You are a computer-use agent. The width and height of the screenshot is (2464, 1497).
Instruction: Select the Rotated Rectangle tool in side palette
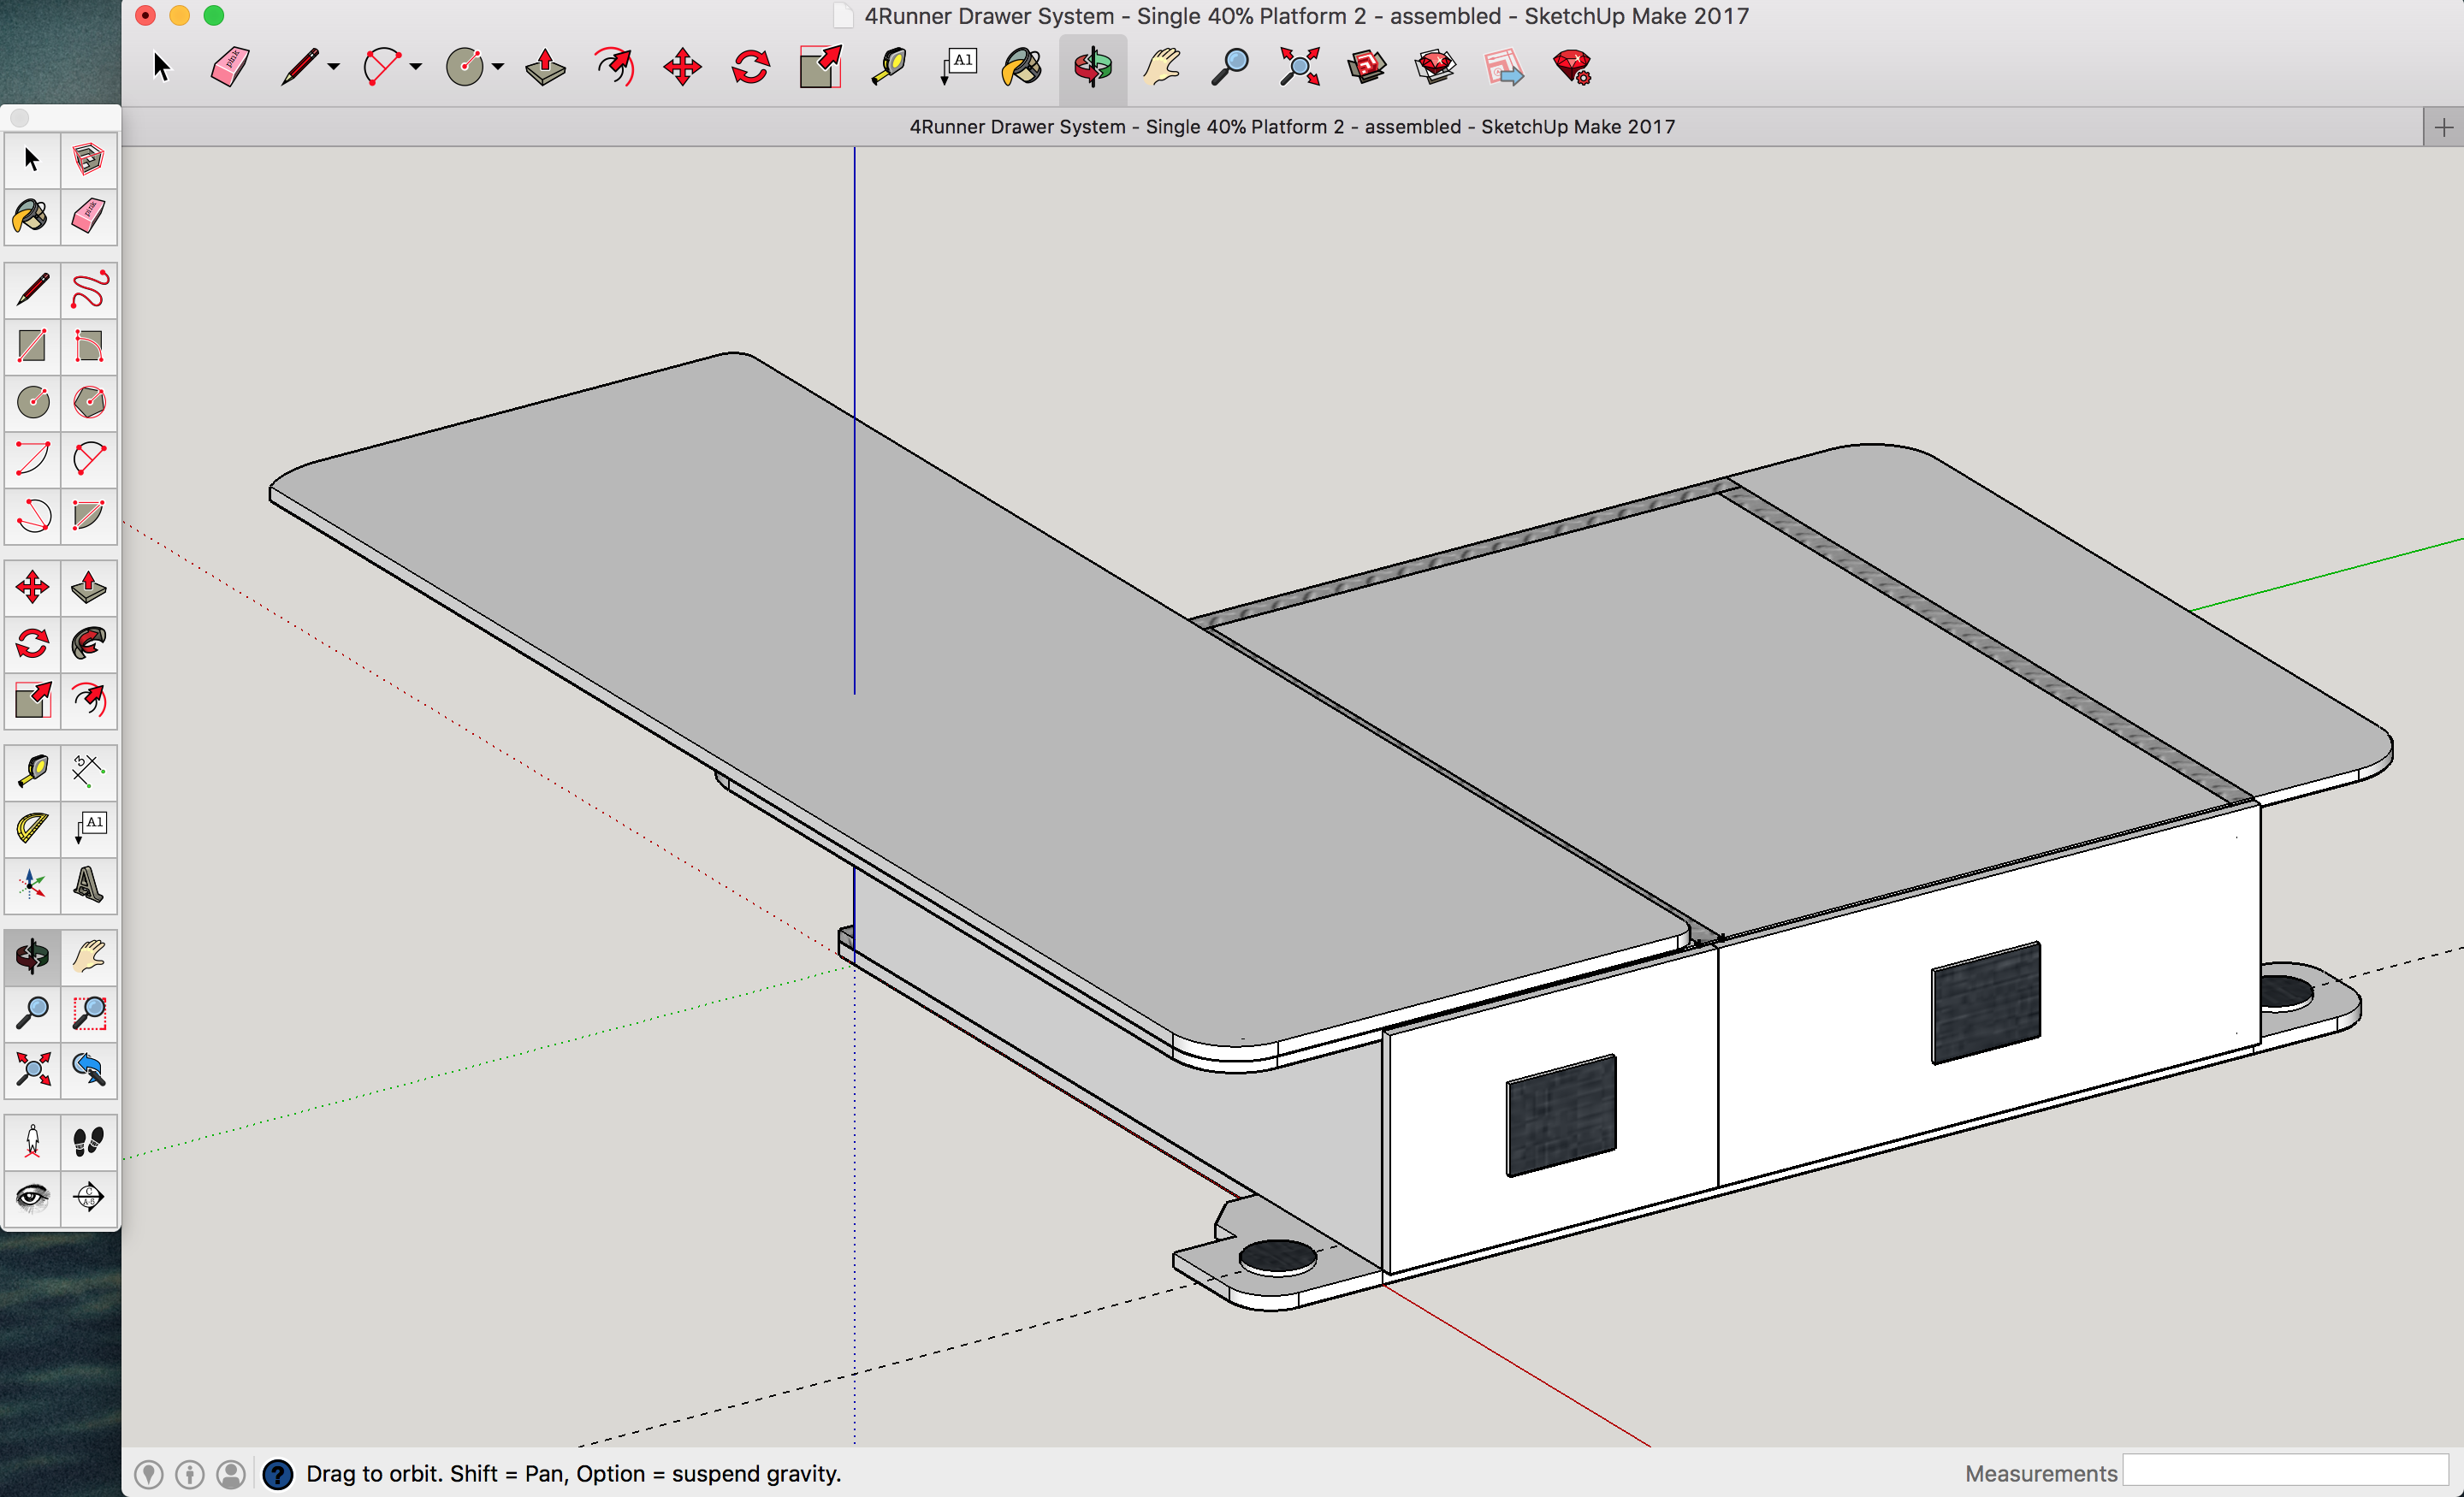click(x=89, y=346)
